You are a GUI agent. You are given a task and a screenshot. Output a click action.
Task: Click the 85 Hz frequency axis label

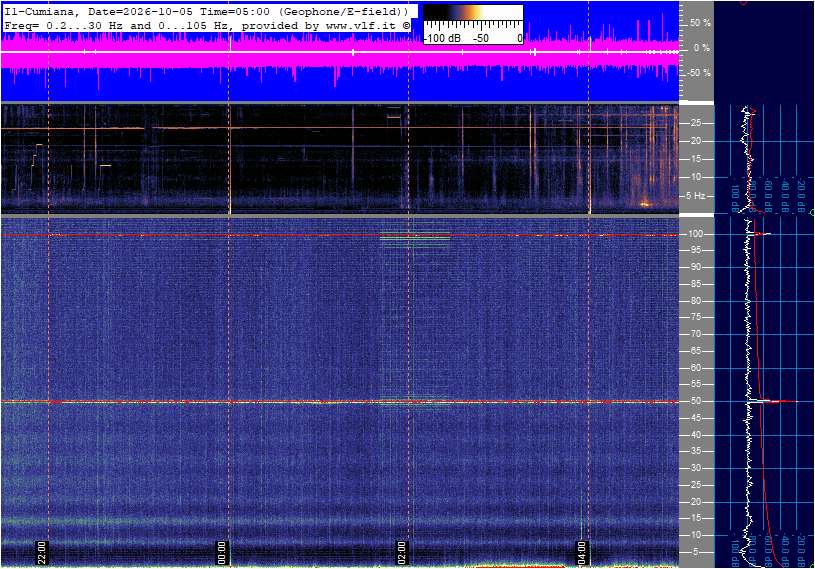pyautogui.click(x=696, y=284)
